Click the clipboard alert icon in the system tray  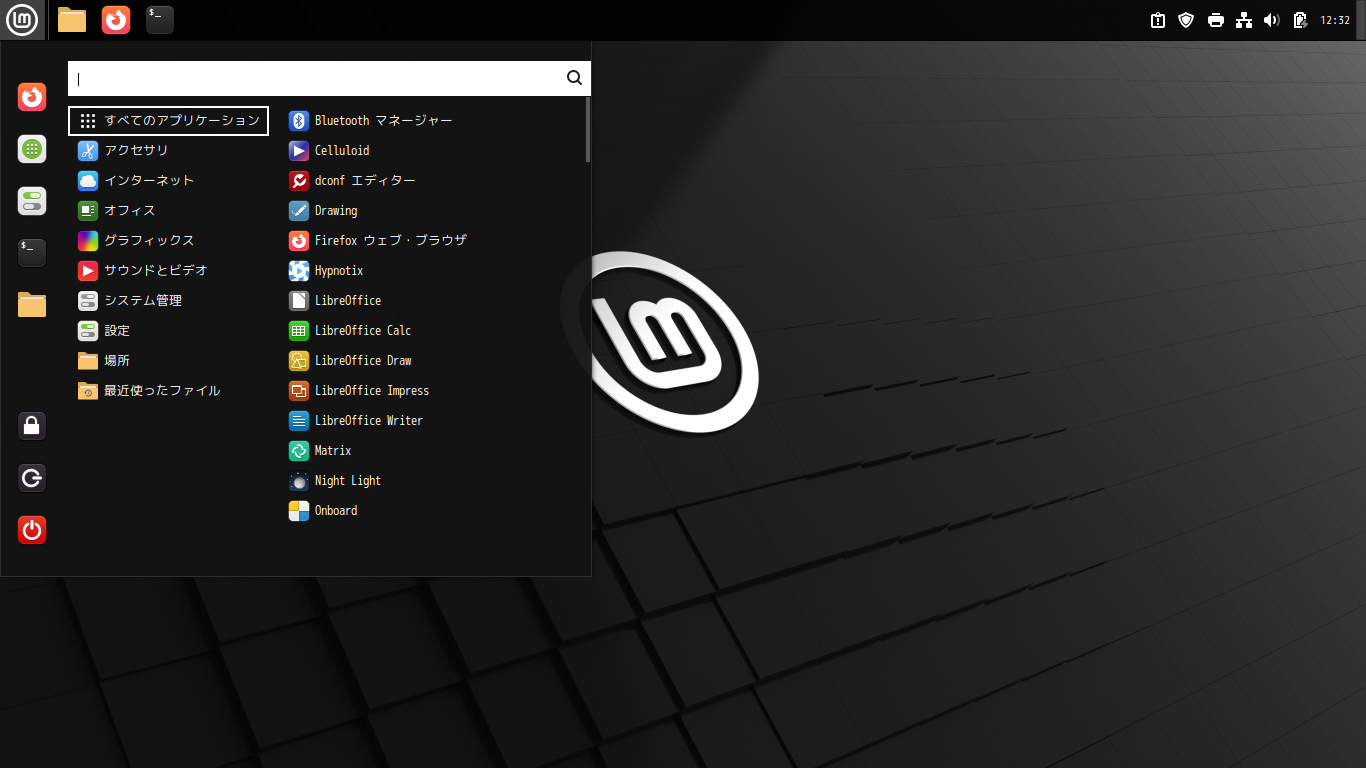1158,20
